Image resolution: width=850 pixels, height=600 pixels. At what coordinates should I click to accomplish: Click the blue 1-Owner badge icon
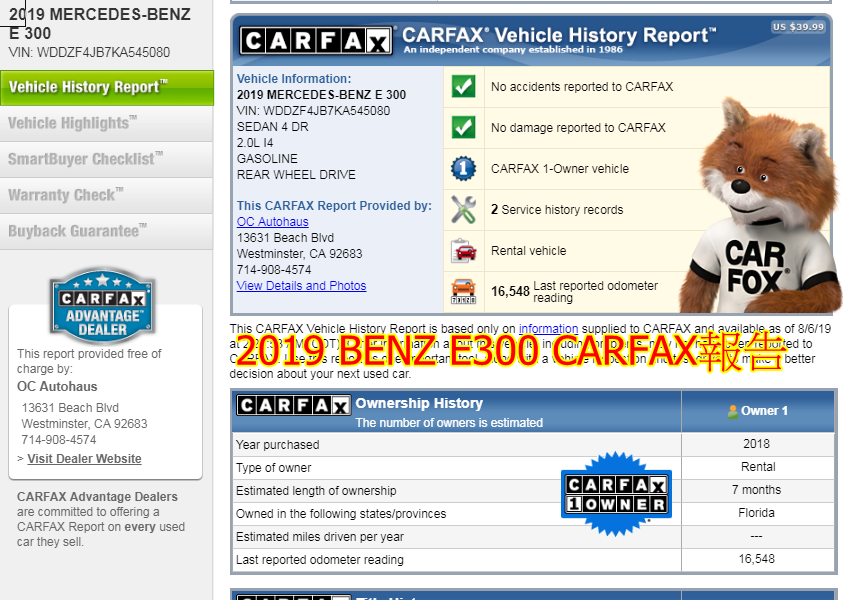[463, 169]
